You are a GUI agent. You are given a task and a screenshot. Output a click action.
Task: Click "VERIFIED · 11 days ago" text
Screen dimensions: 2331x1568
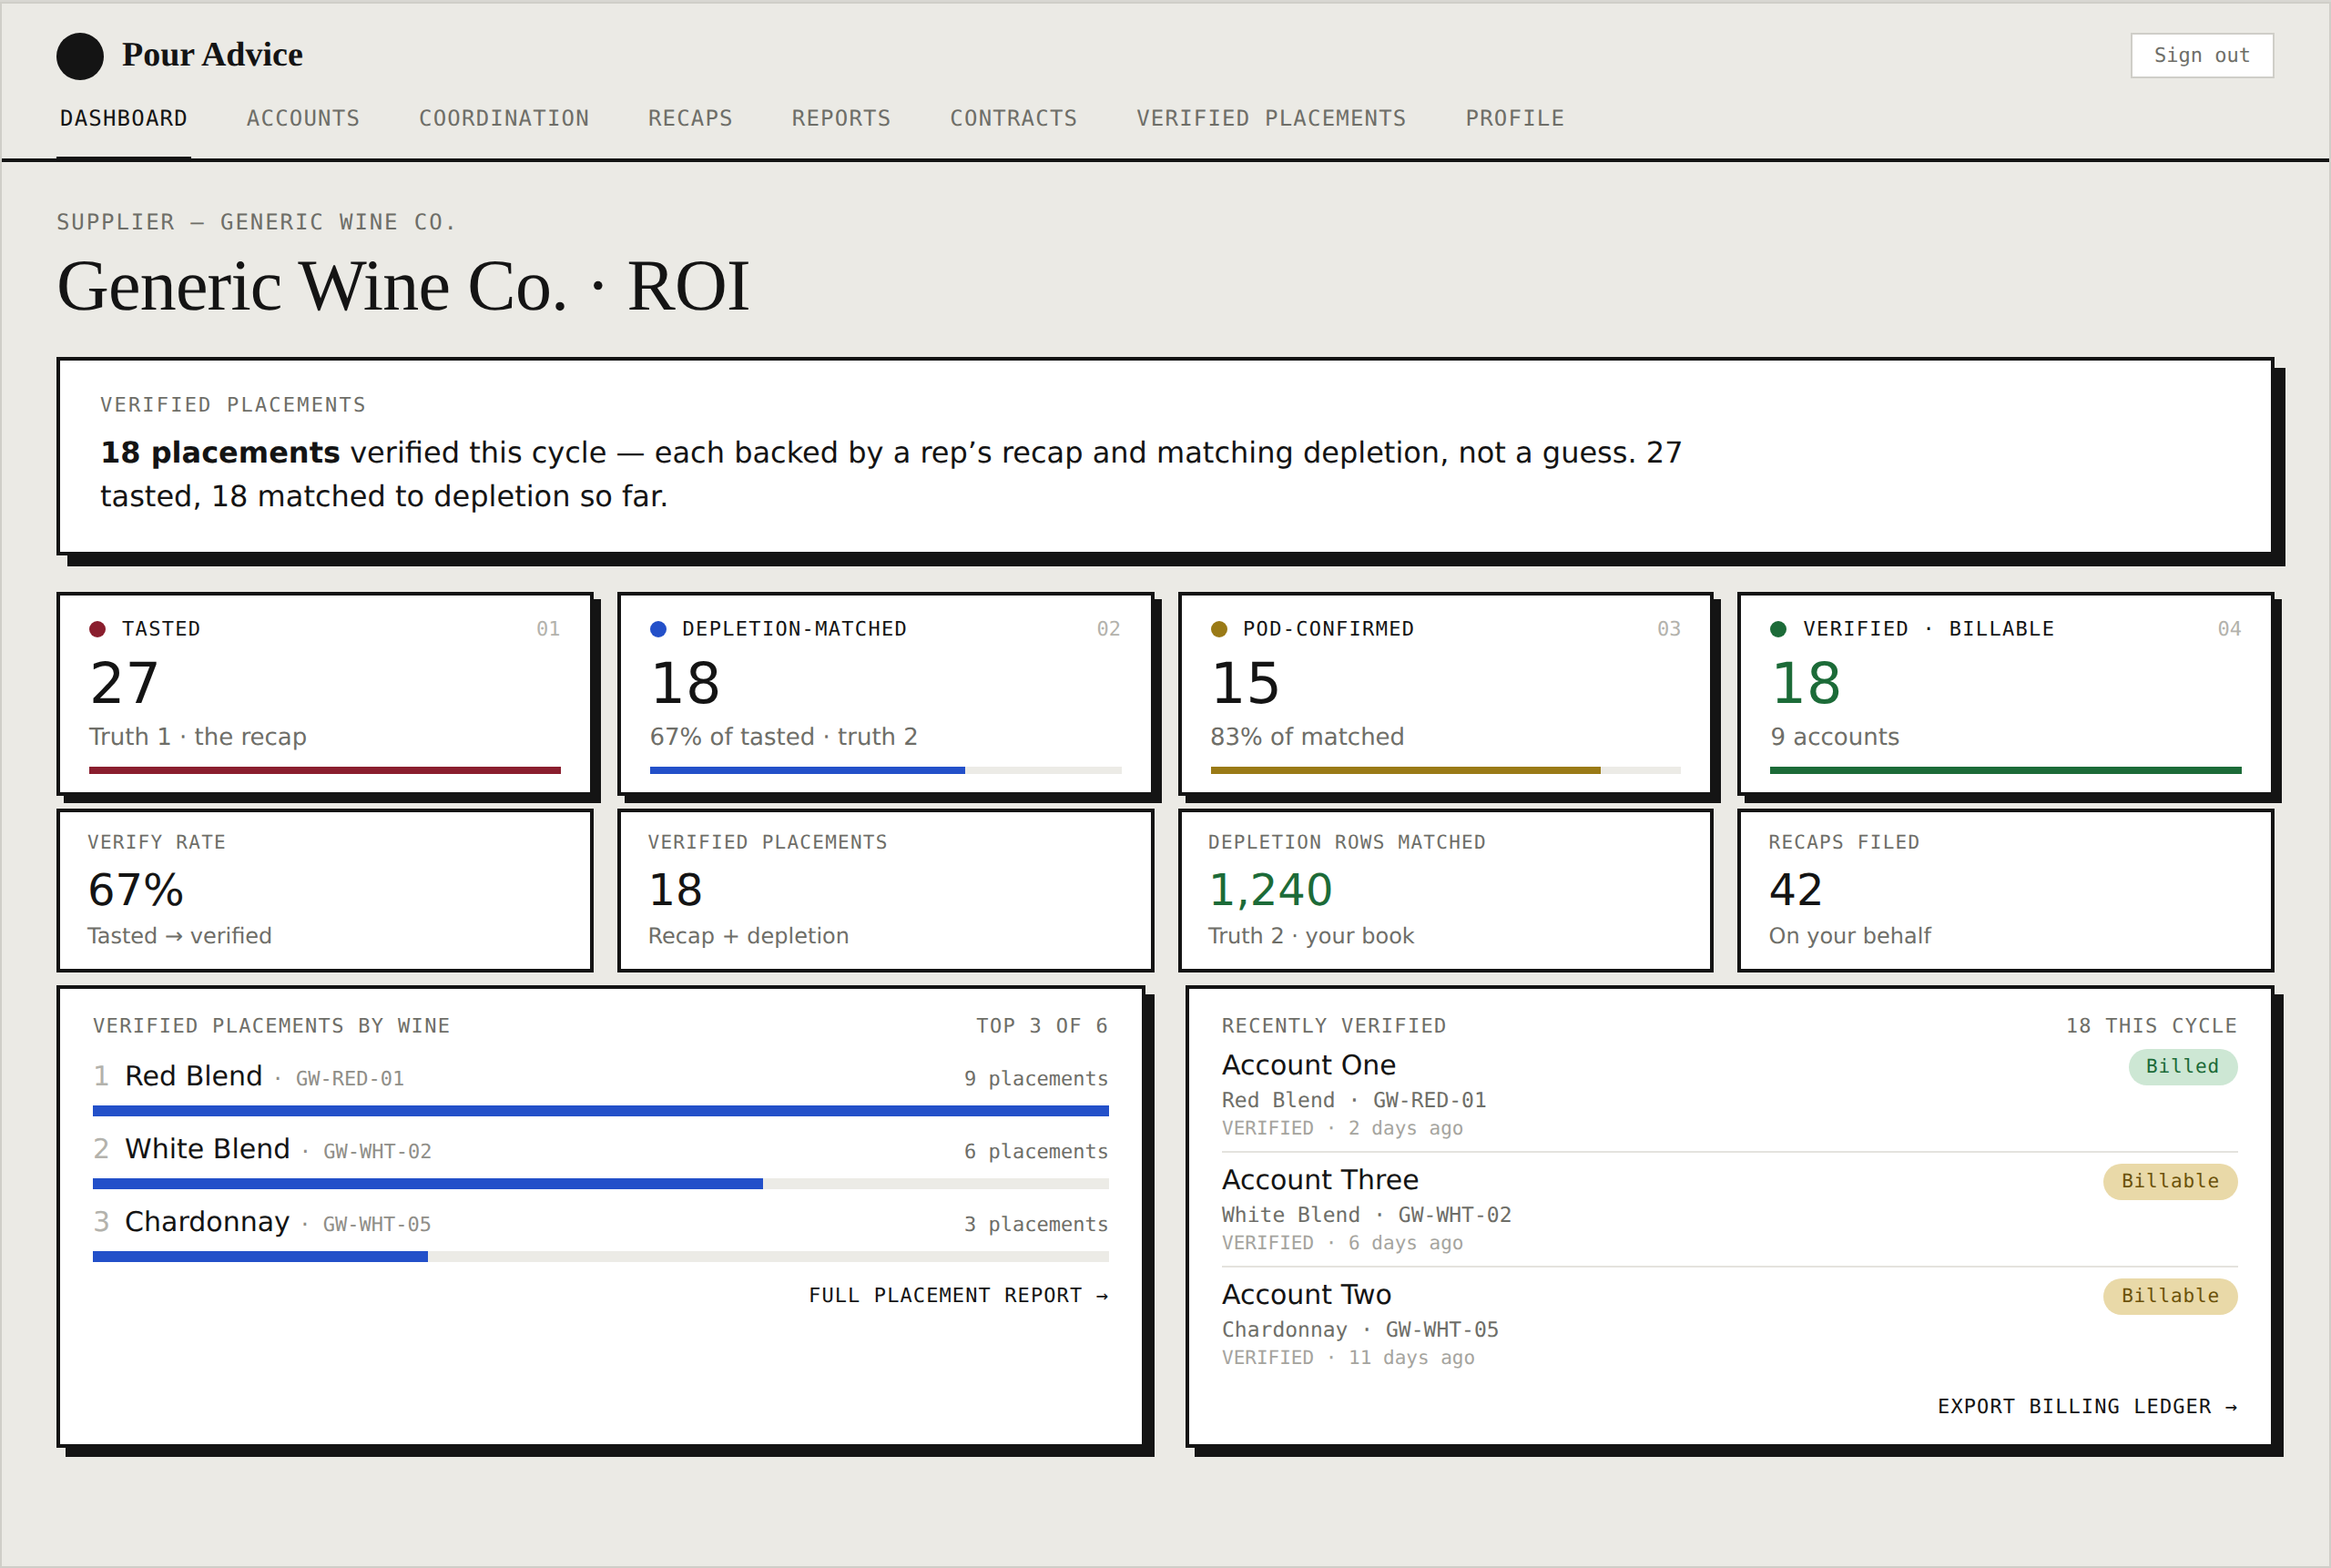point(1348,1358)
